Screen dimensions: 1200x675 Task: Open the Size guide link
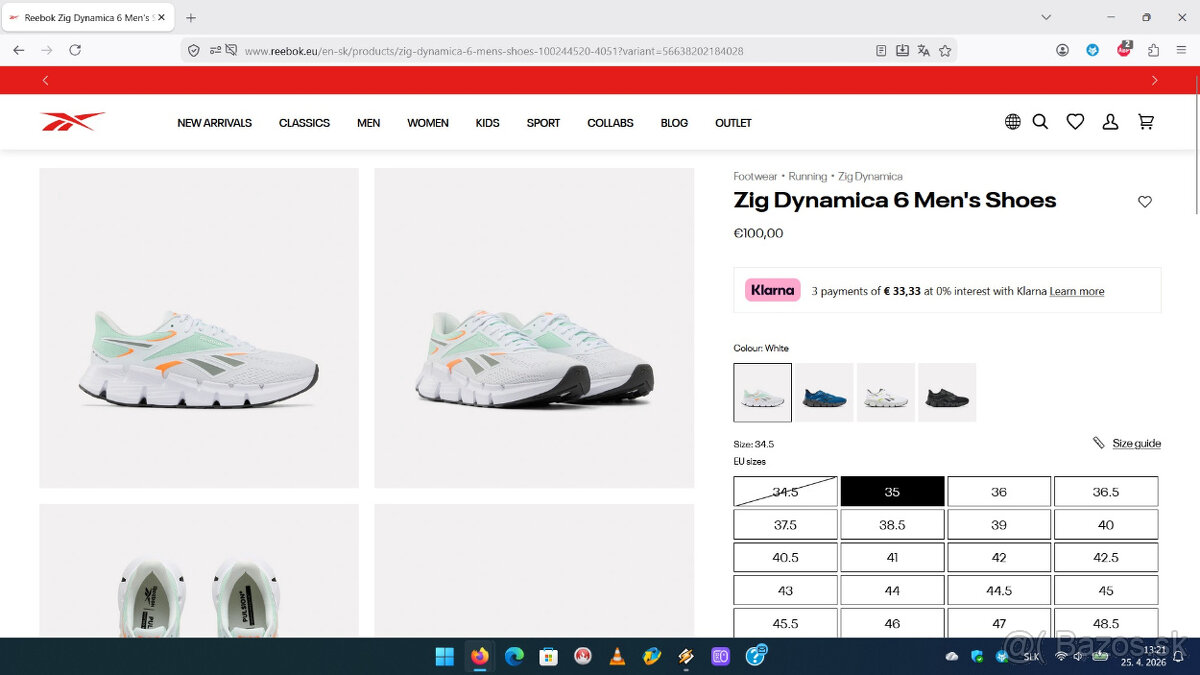coord(1136,443)
